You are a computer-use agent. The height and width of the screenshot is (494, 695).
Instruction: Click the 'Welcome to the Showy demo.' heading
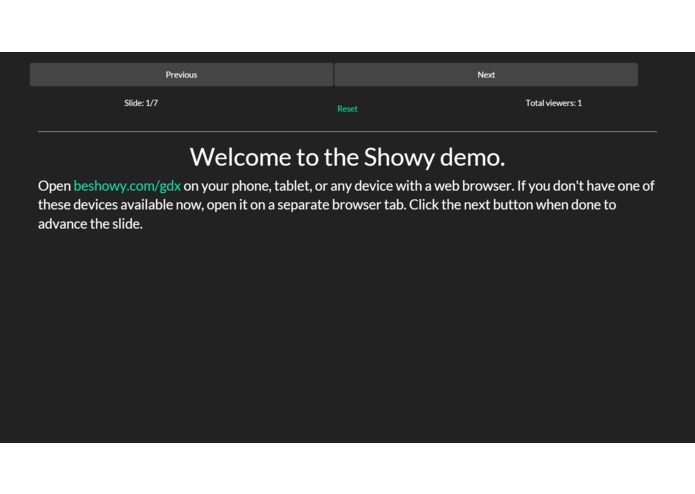tap(348, 157)
